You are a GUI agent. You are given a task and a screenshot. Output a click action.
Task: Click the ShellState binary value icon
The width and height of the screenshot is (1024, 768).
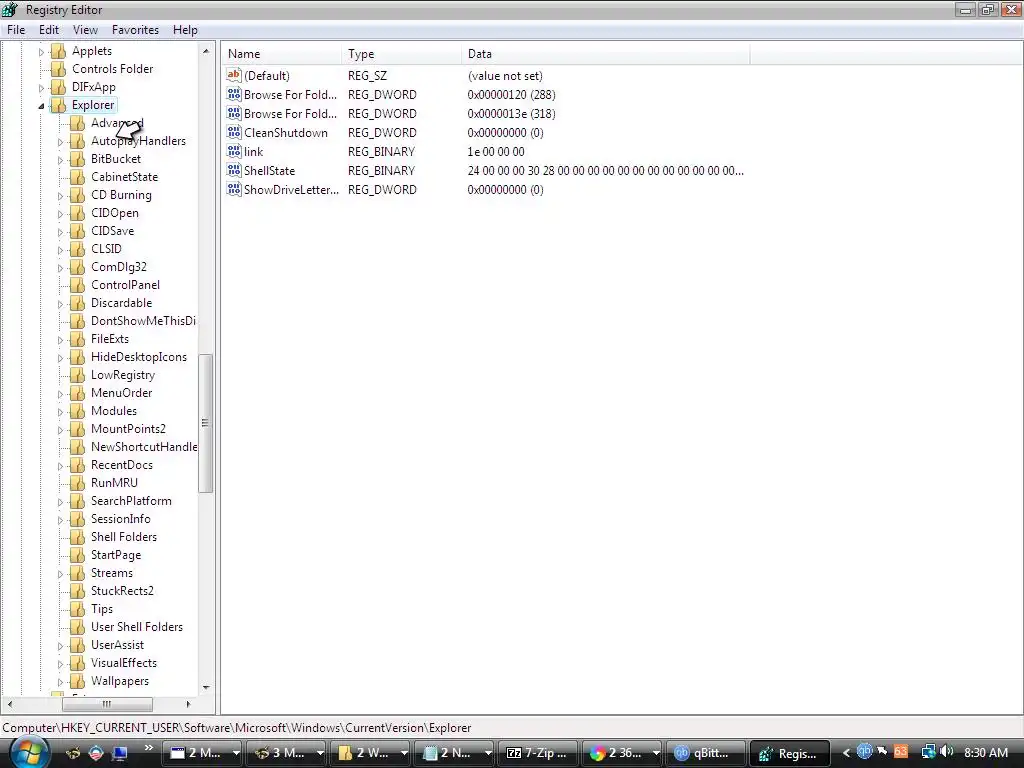click(234, 170)
